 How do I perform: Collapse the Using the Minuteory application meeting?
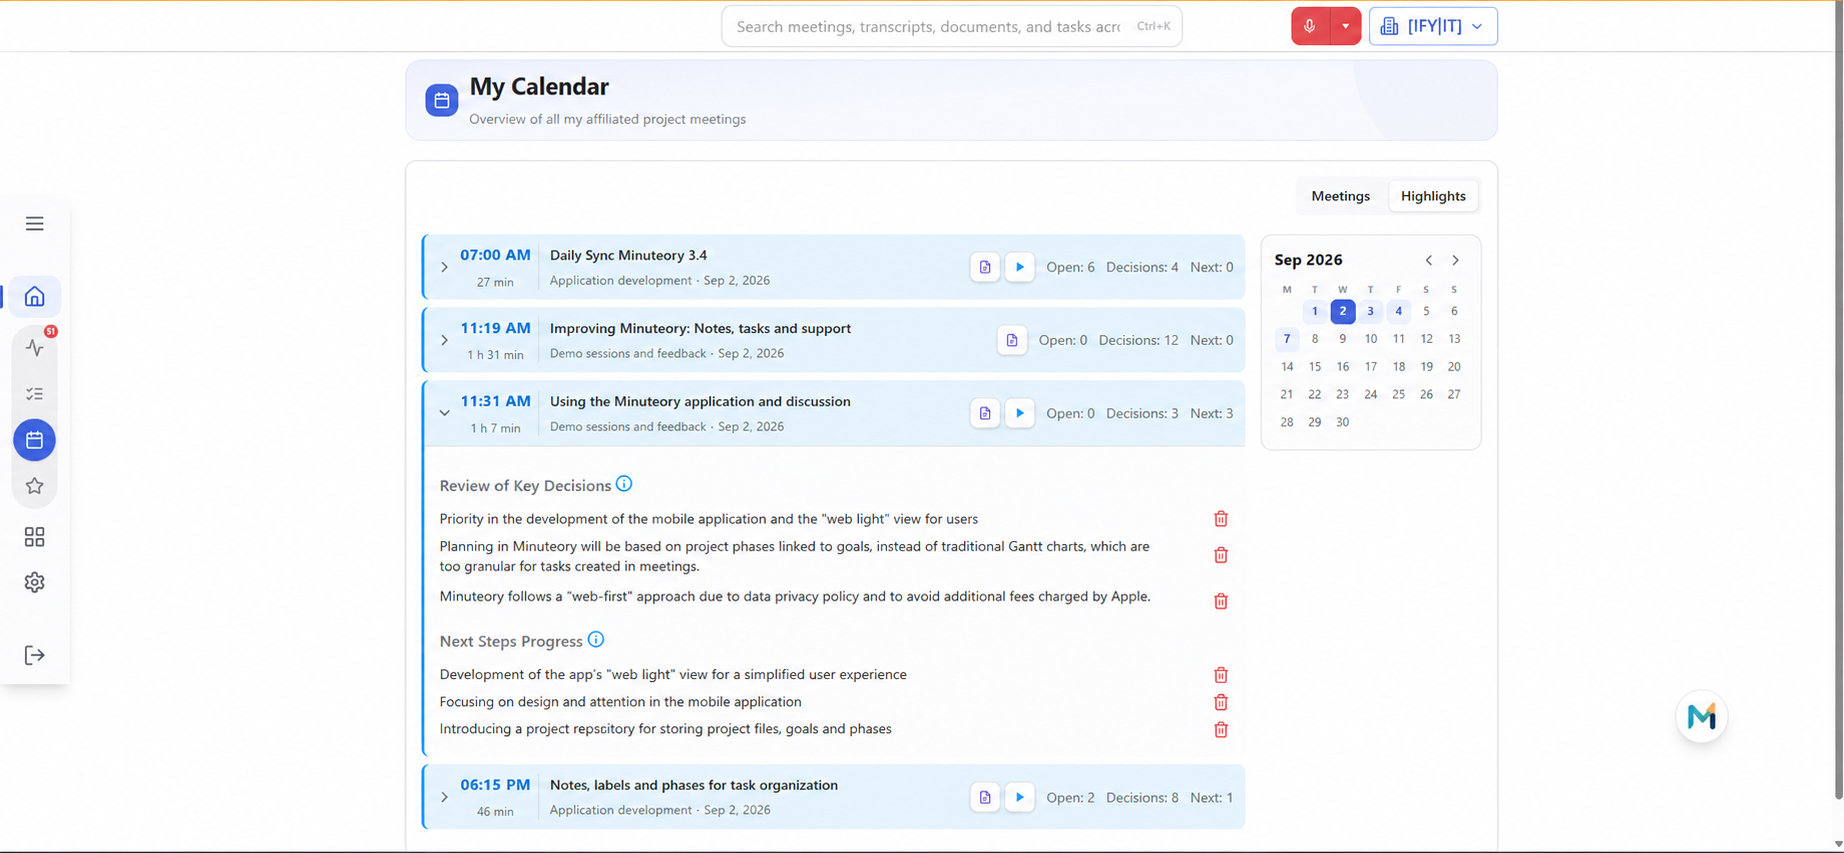(444, 413)
